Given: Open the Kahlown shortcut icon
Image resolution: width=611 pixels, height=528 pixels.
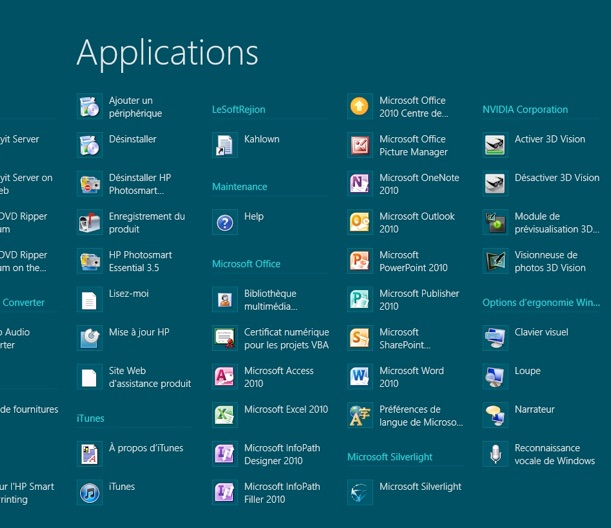Looking at the screenshot, I should pyautogui.click(x=225, y=145).
